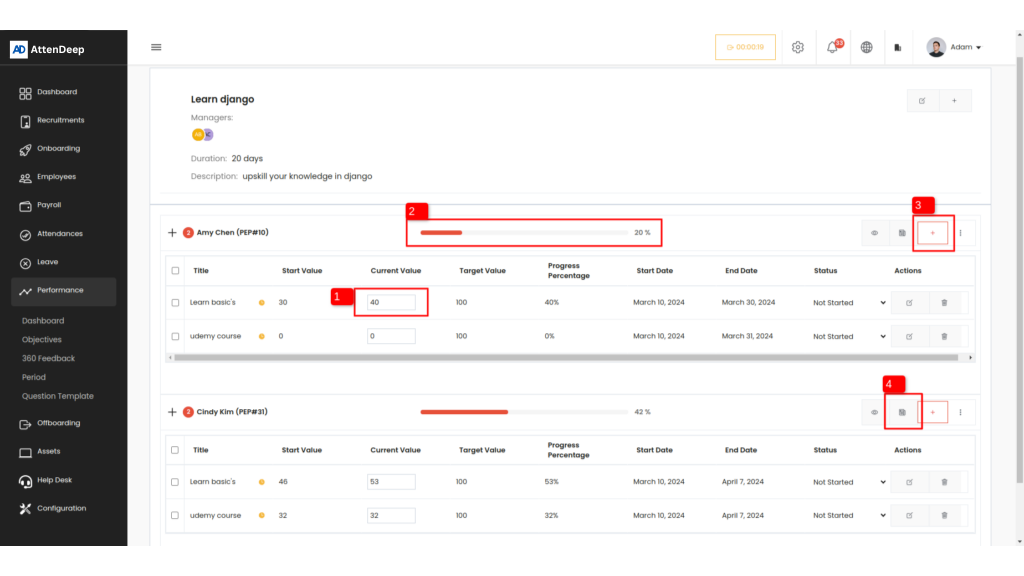
Task: Open three-dot menu for Amy Chen
Action: point(961,233)
